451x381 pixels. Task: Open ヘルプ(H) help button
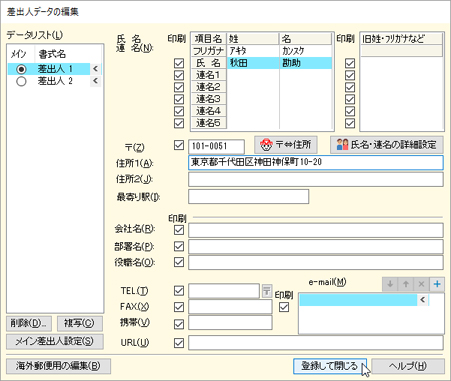(408, 366)
